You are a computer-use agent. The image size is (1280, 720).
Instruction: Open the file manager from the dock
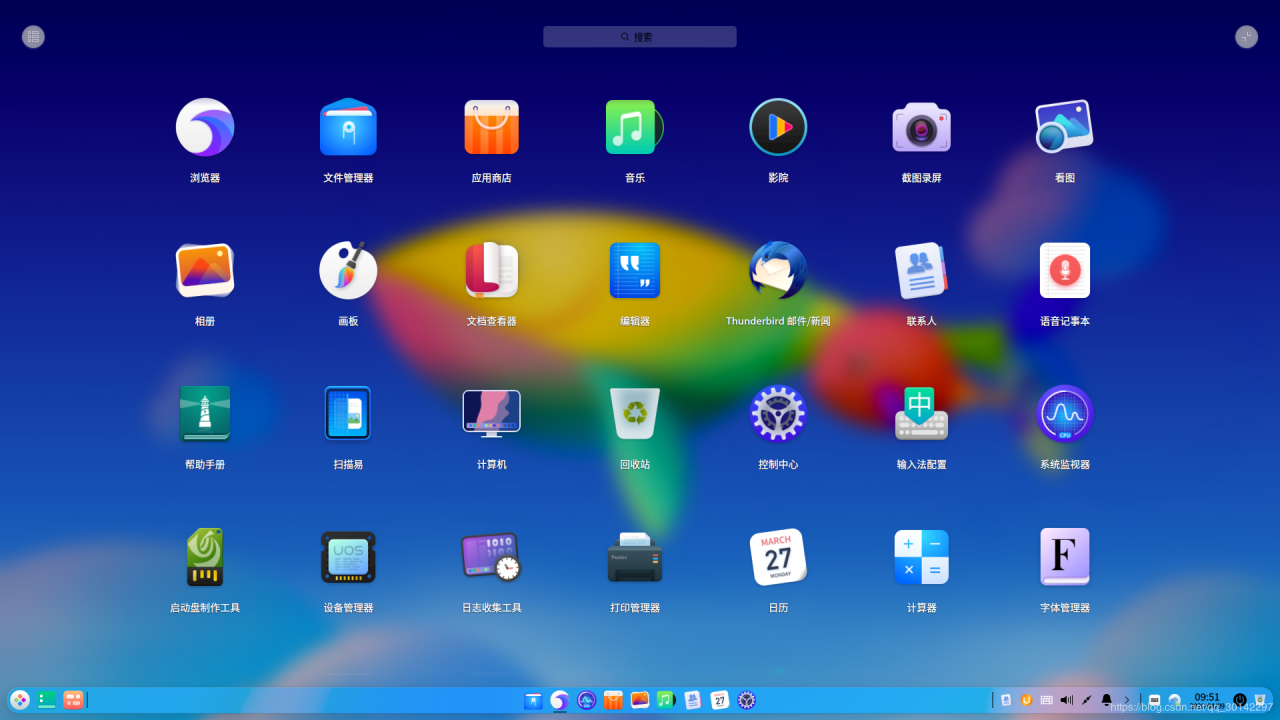click(533, 700)
